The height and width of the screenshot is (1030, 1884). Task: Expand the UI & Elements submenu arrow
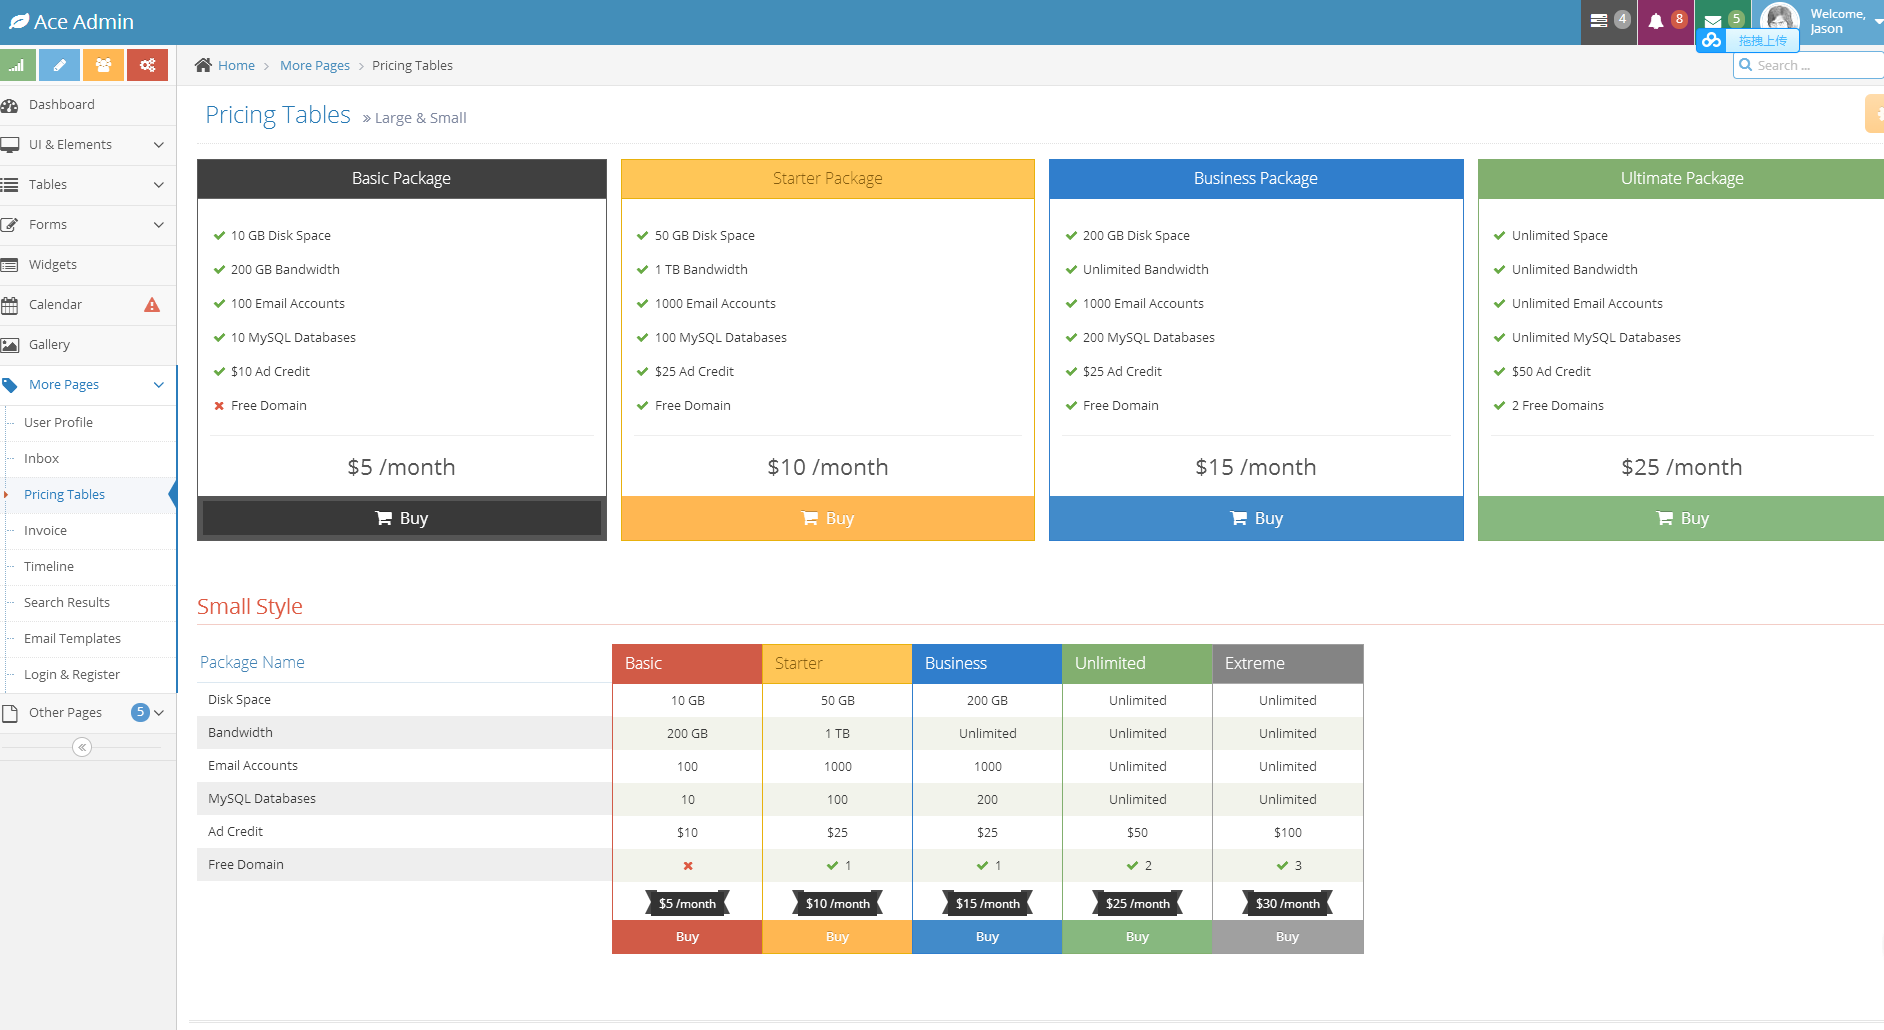pyautogui.click(x=158, y=145)
